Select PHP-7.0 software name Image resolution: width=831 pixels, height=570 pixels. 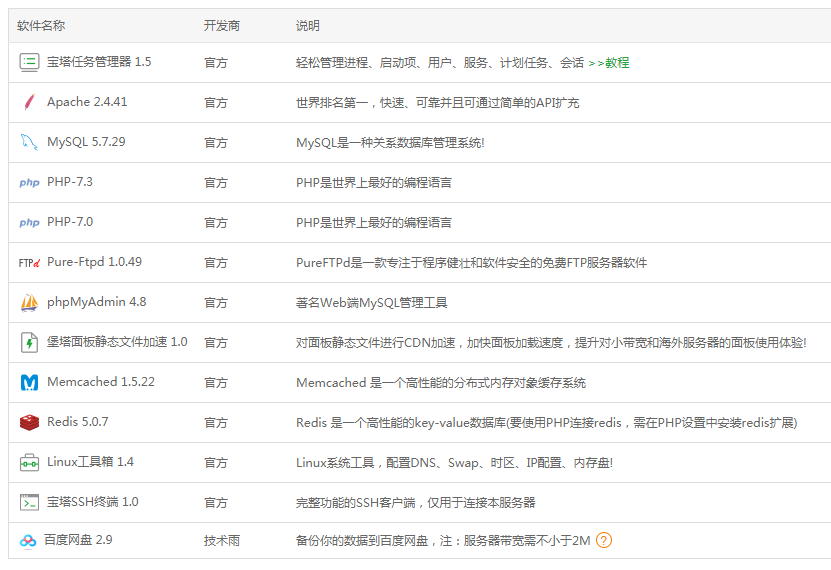tap(69, 222)
